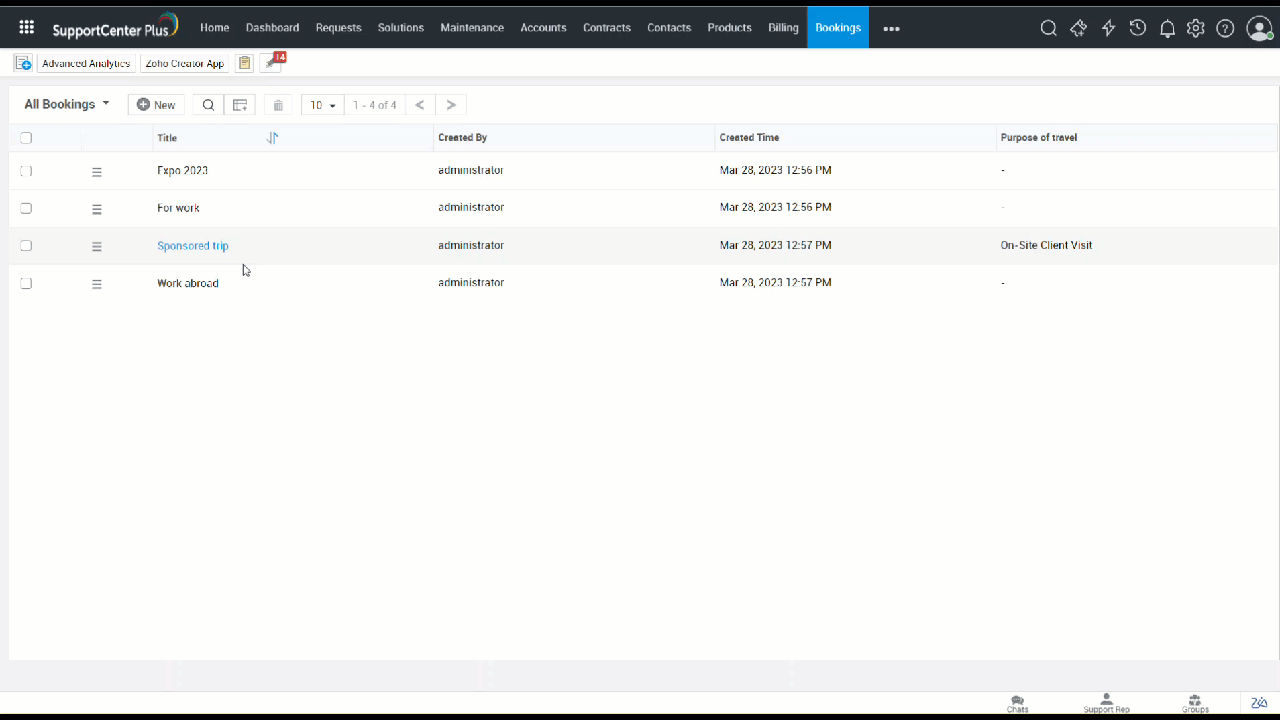This screenshot has height=720, width=1280.
Task: Open the Sponsored trip booking link
Action: pyautogui.click(x=192, y=246)
